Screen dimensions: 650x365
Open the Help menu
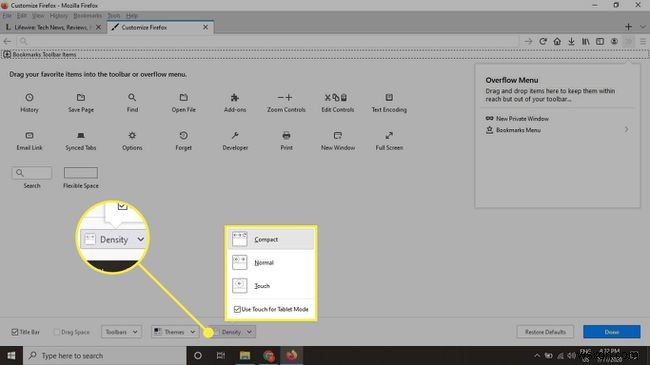[132, 15]
